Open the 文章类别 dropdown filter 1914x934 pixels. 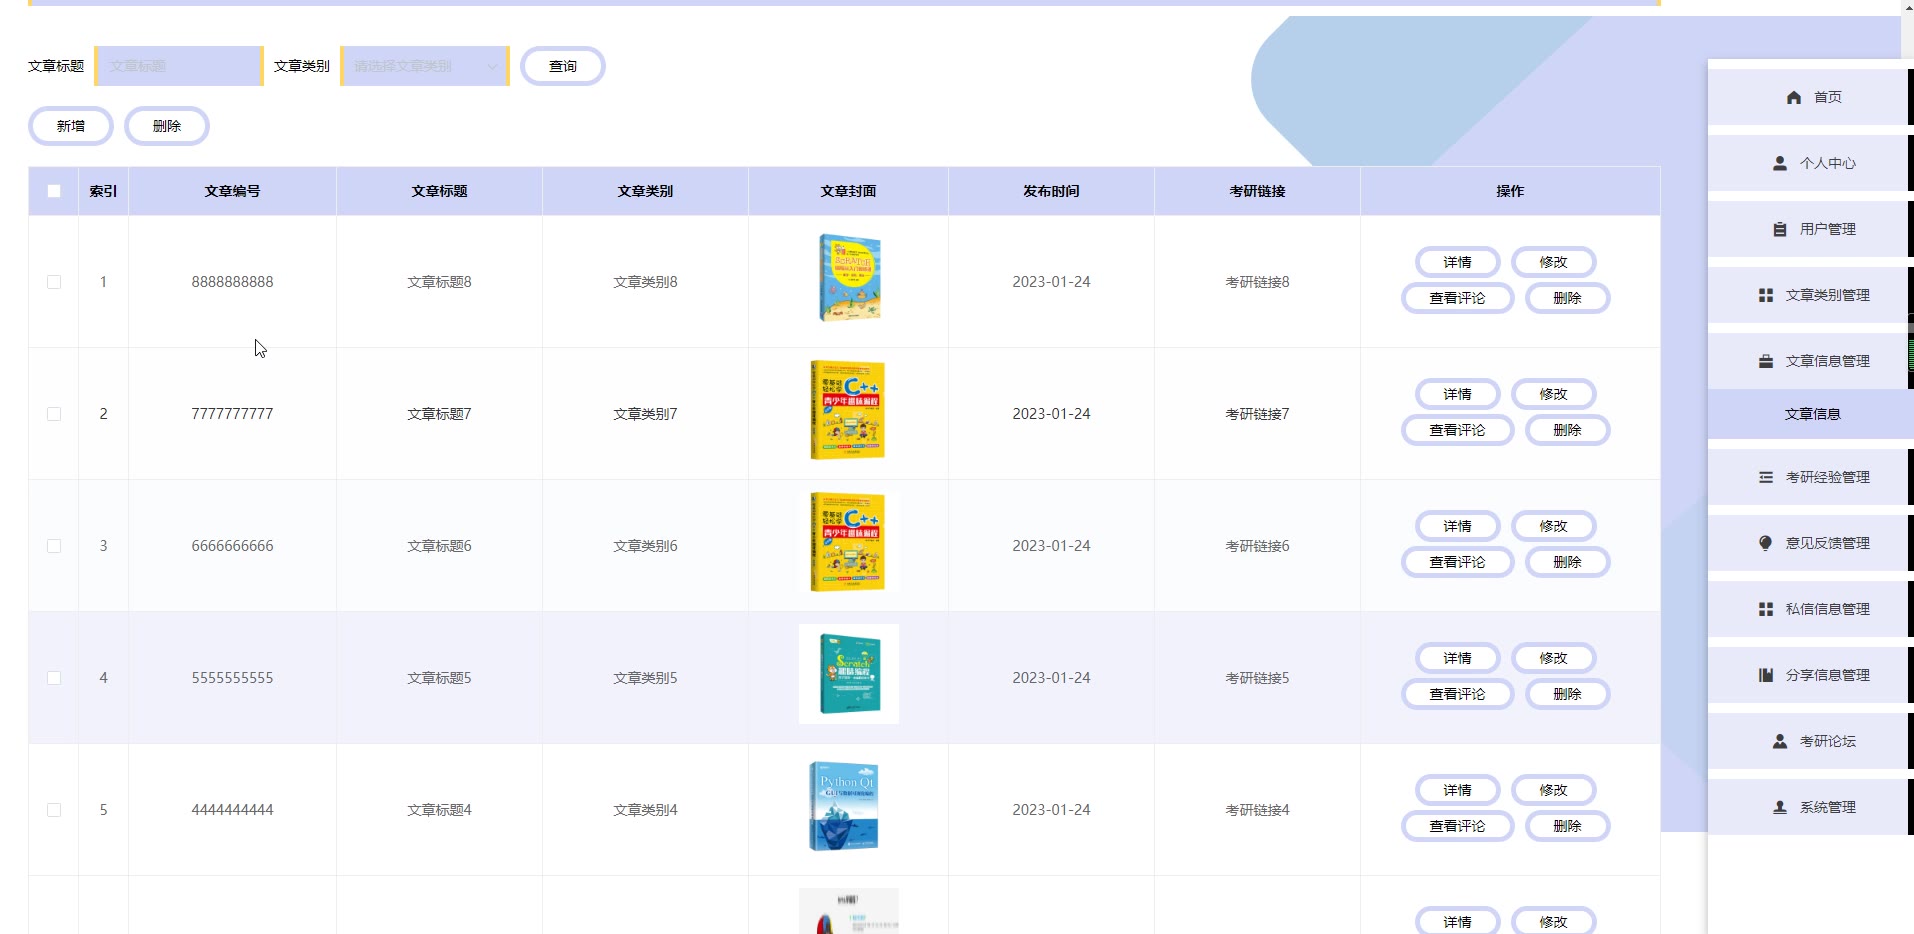coord(425,66)
